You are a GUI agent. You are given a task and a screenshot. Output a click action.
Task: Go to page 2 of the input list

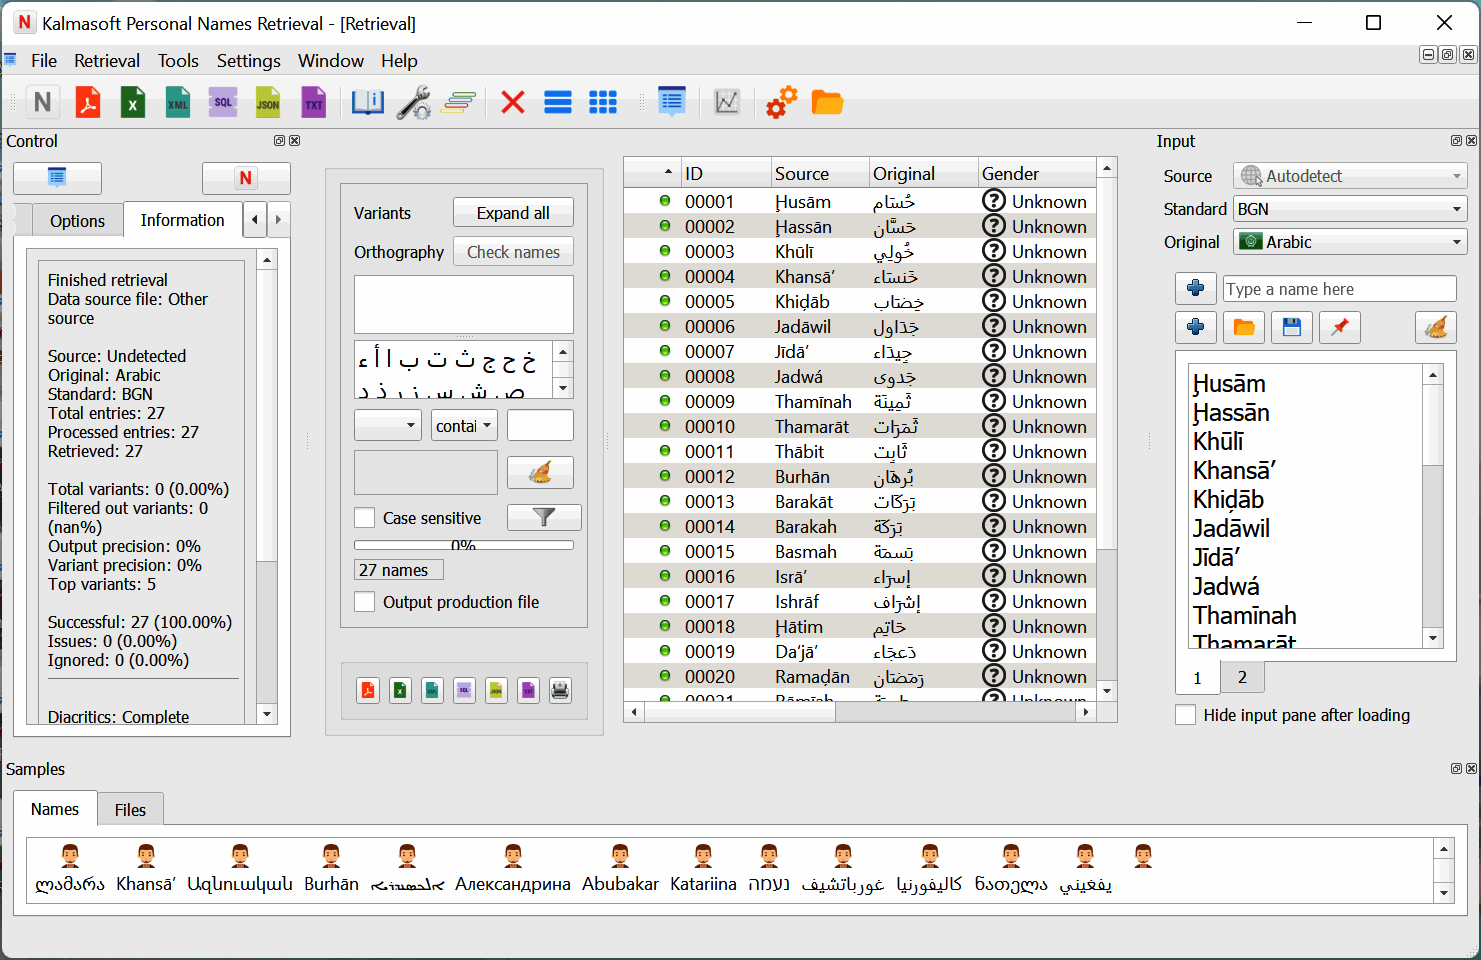click(x=1242, y=677)
